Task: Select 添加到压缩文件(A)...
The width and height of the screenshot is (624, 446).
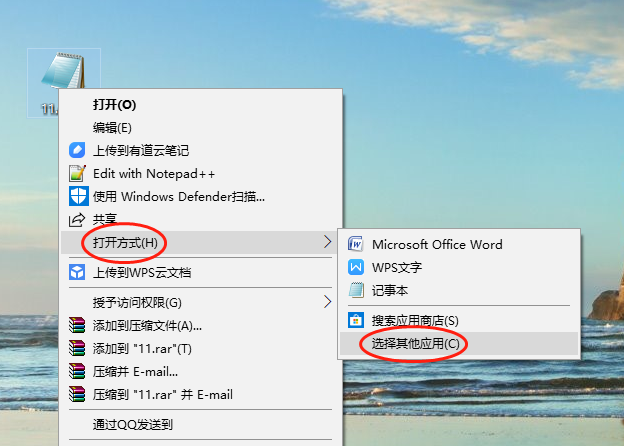Action: click(x=201, y=325)
